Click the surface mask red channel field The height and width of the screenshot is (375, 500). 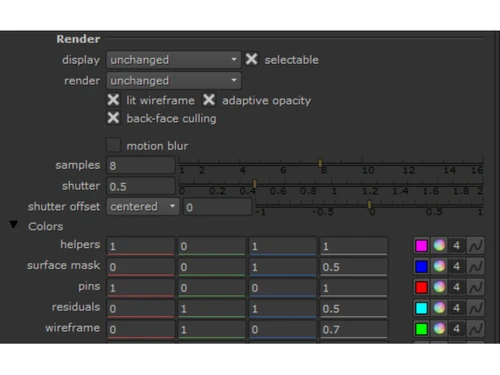coord(141,267)
